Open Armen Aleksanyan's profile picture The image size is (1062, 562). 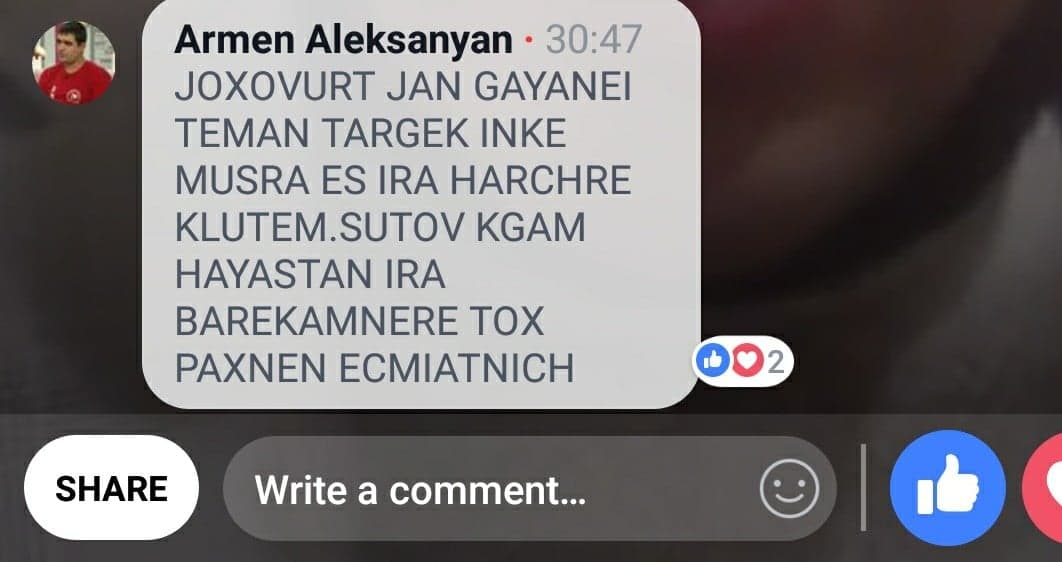click(x=73, y=62)
